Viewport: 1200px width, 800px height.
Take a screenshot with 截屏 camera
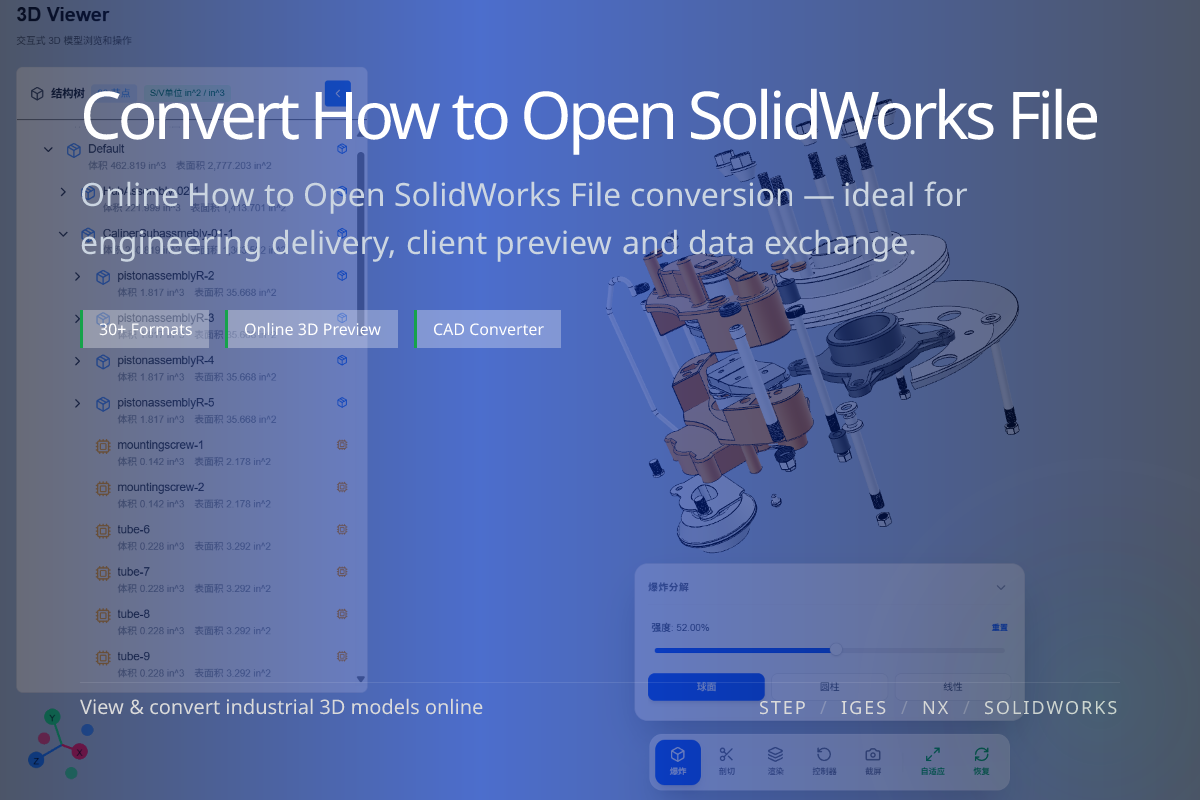pyautogui.click(x=873, y=761)
